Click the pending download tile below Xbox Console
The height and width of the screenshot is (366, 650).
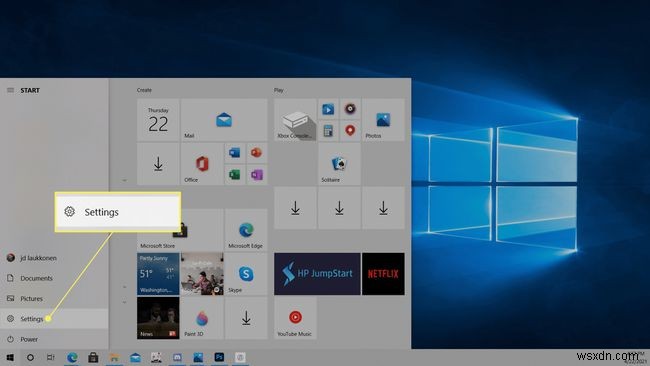click(x=295, y=208)
